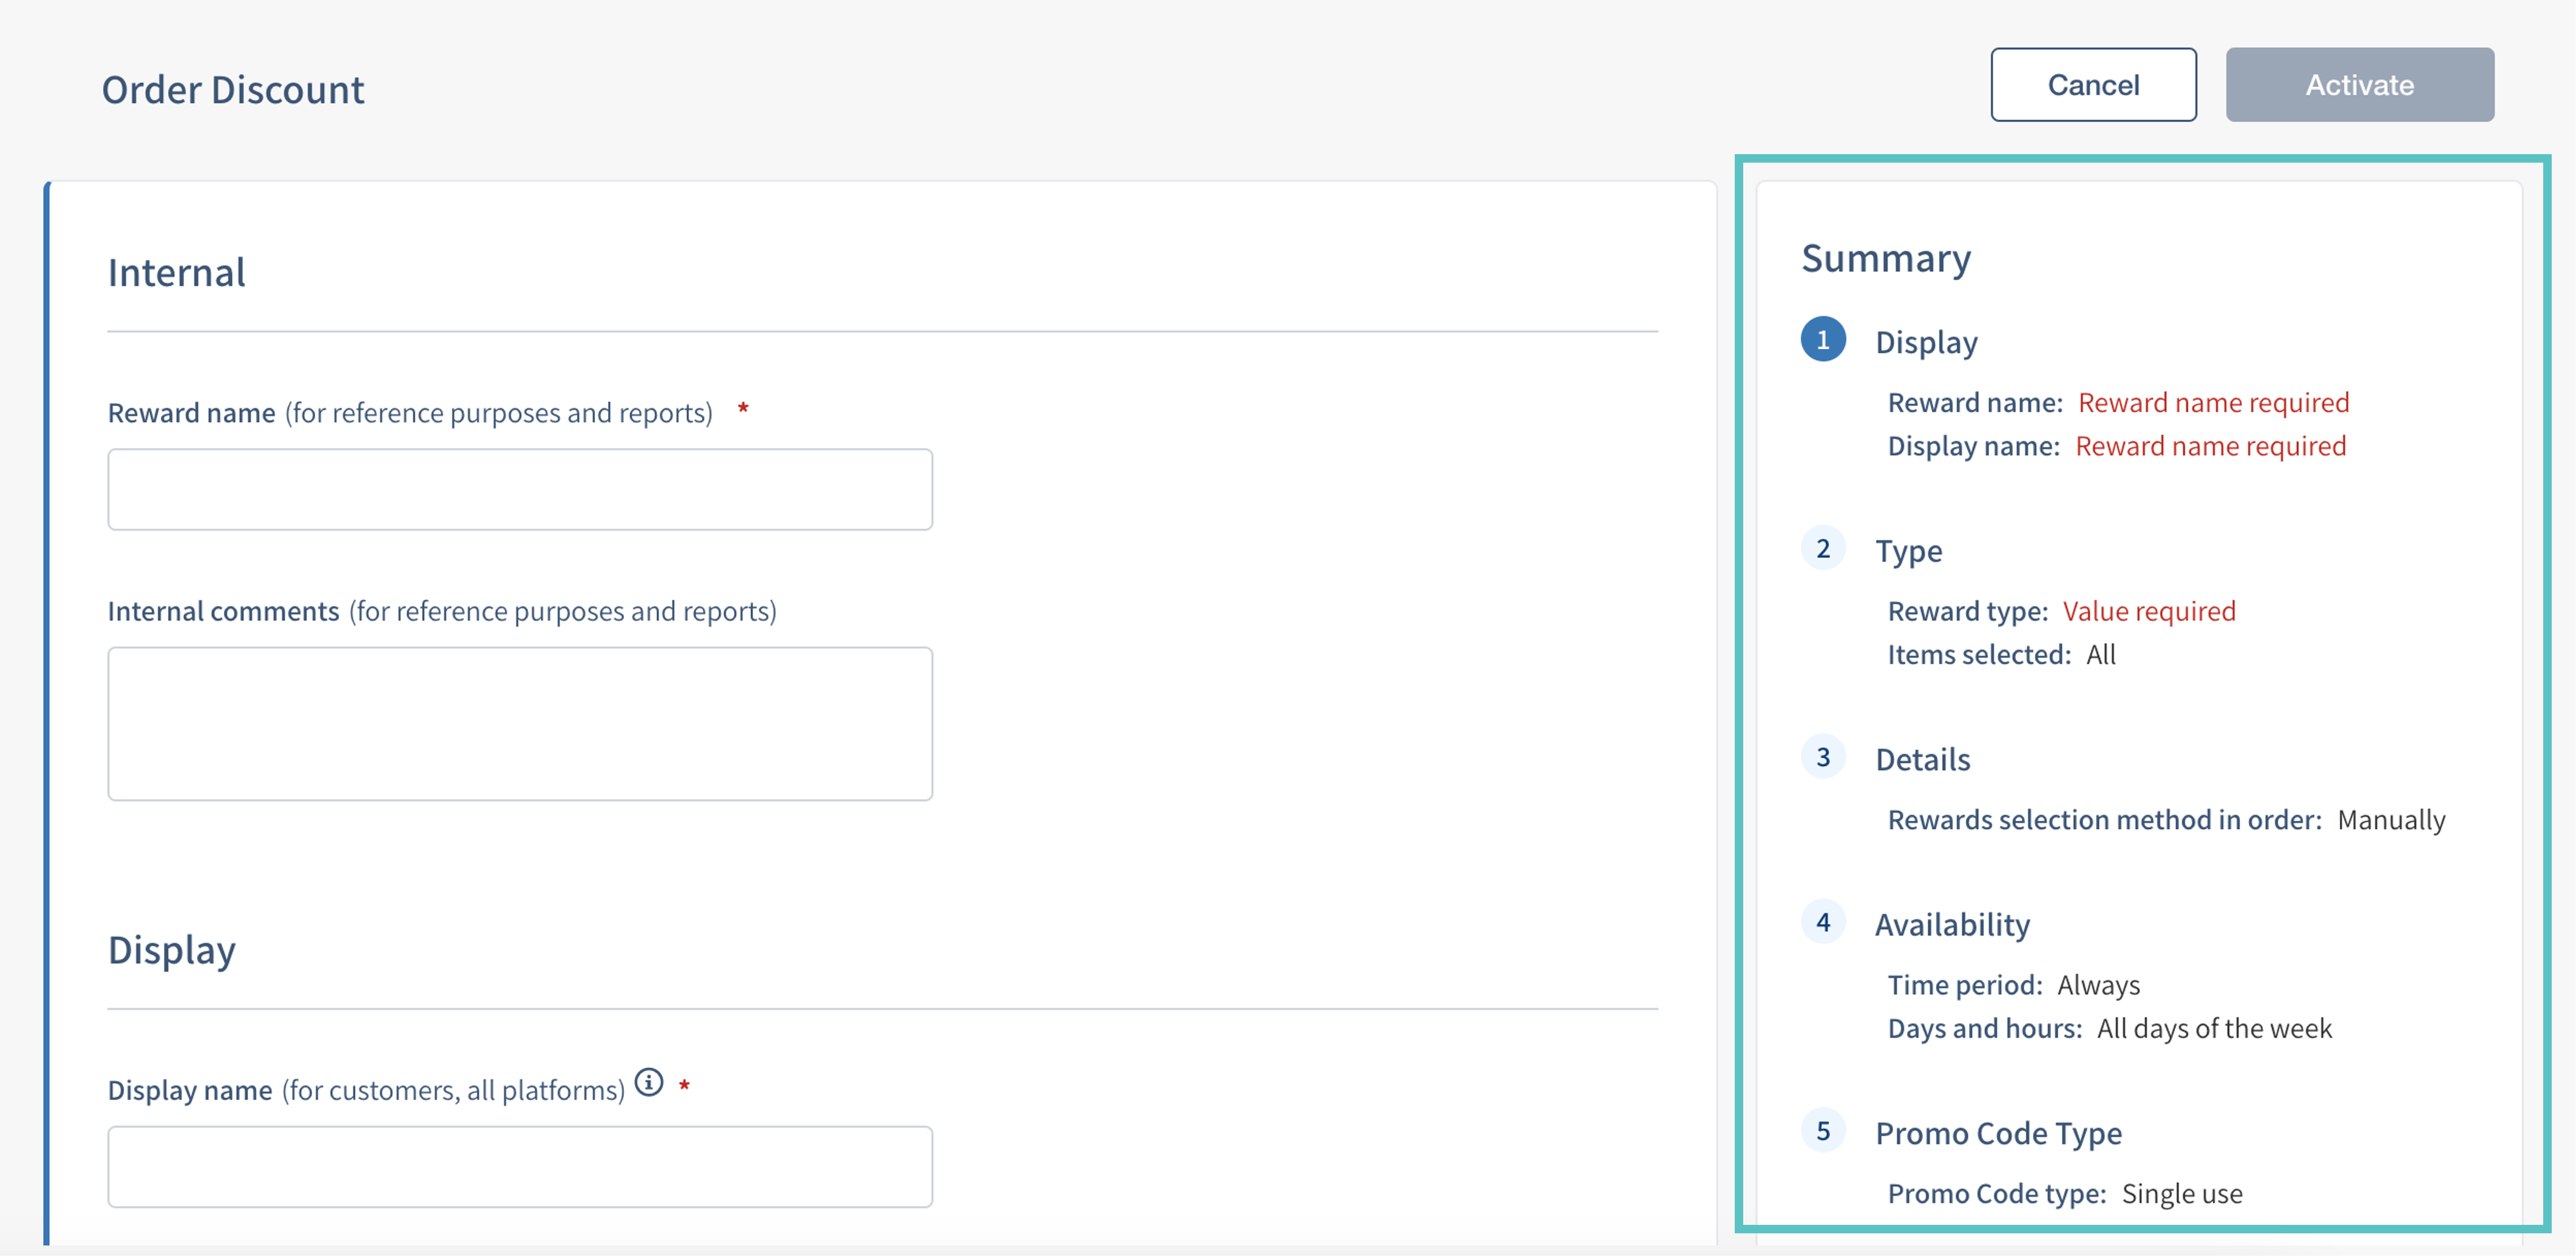The width and height of the screenshot is (2576, 1257).
Task: Click the 'Value required' reward type warning
Action: 2148,612
